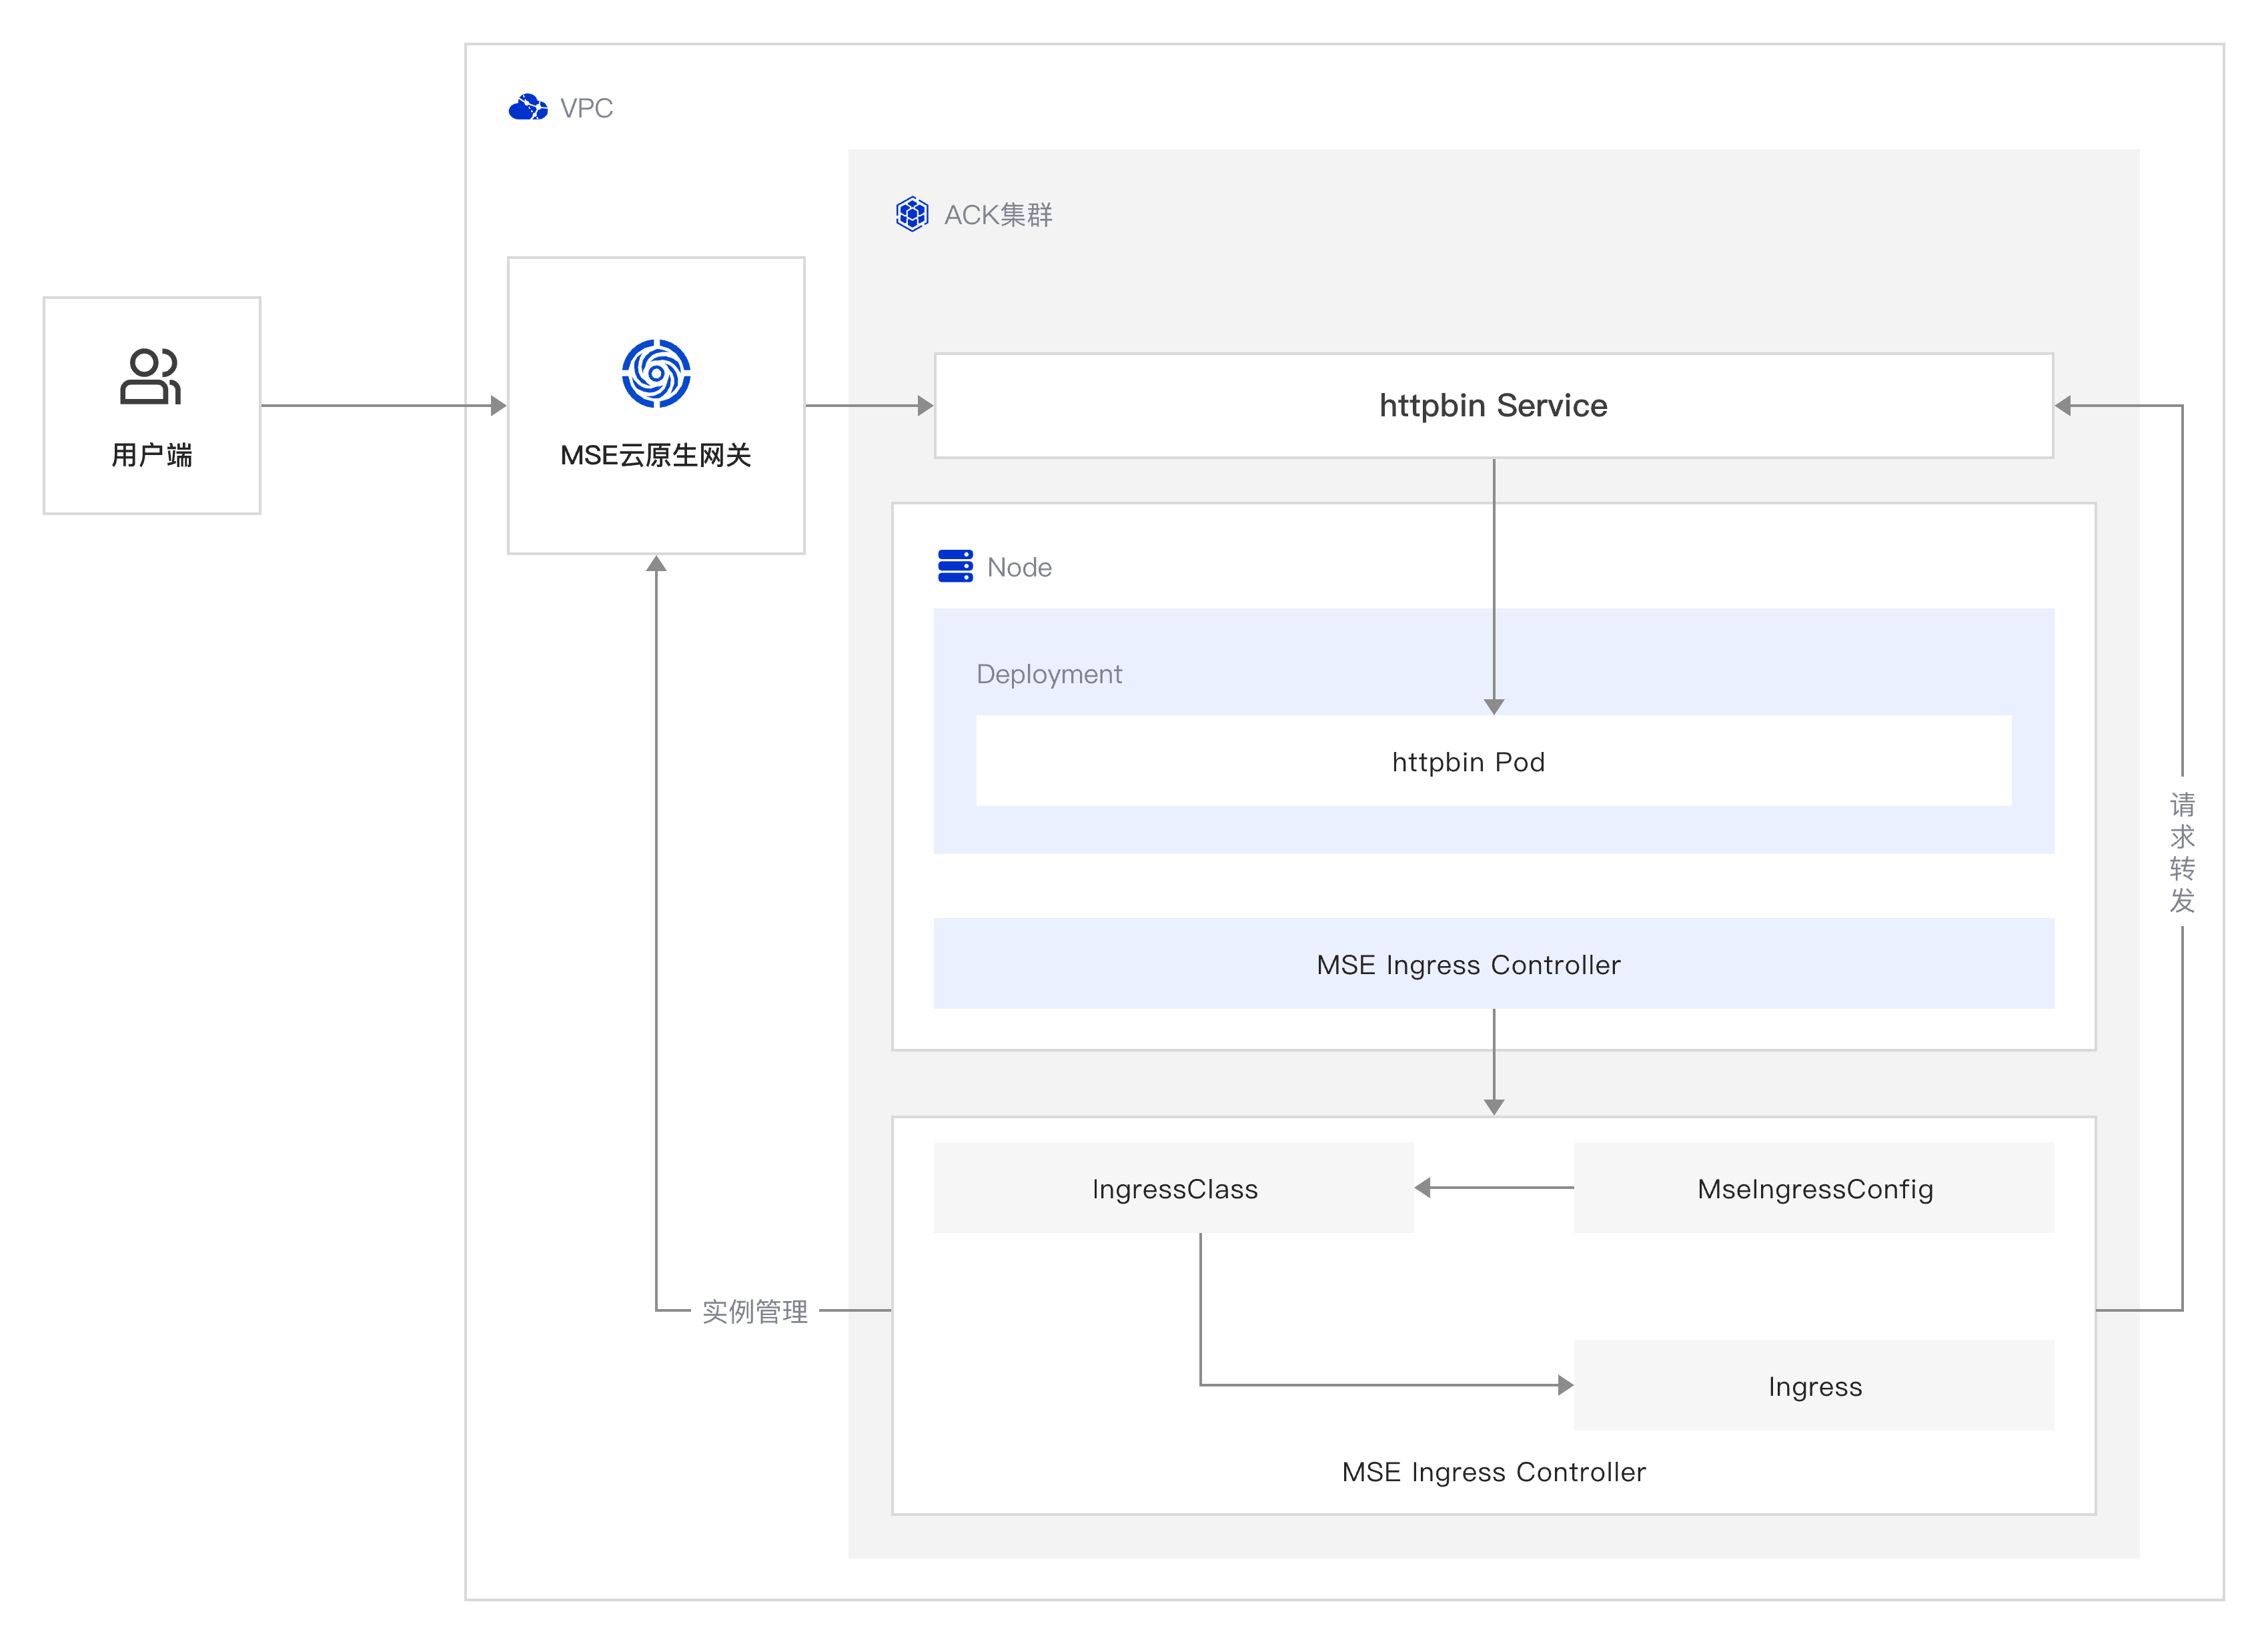2268x1644 pixels.
Task: Select the httpbin Pod box
Action: (x=1494, y=761)
